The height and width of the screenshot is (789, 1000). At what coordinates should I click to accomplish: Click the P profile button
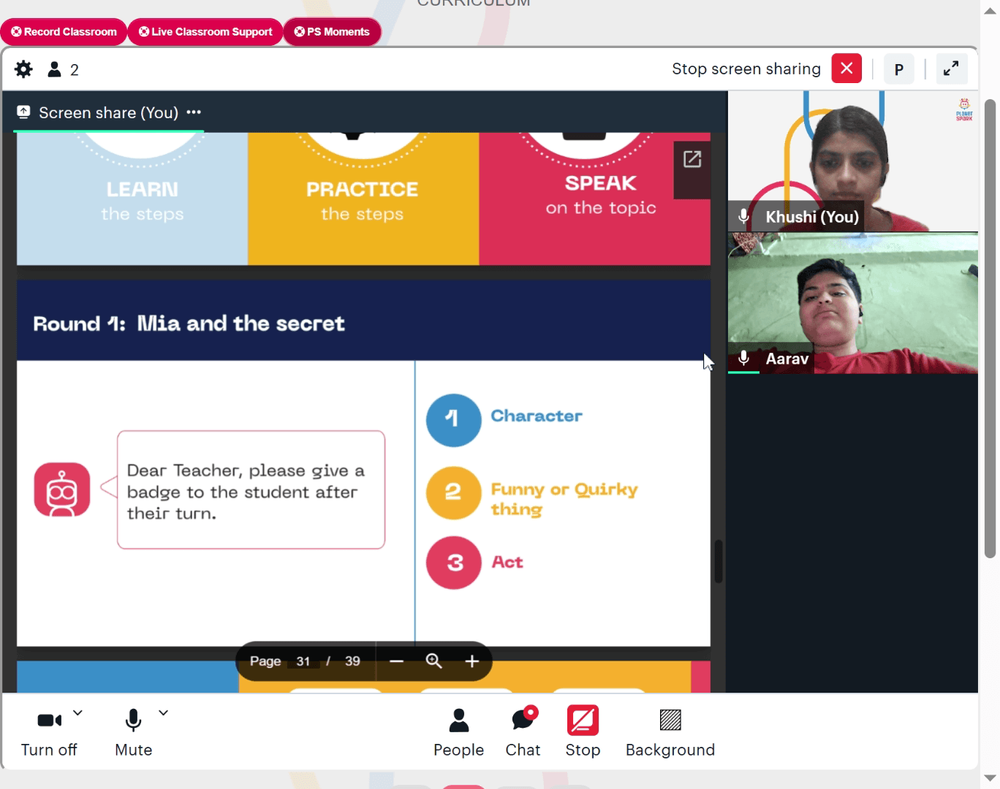pyautogui.click(x=899, y=69)
